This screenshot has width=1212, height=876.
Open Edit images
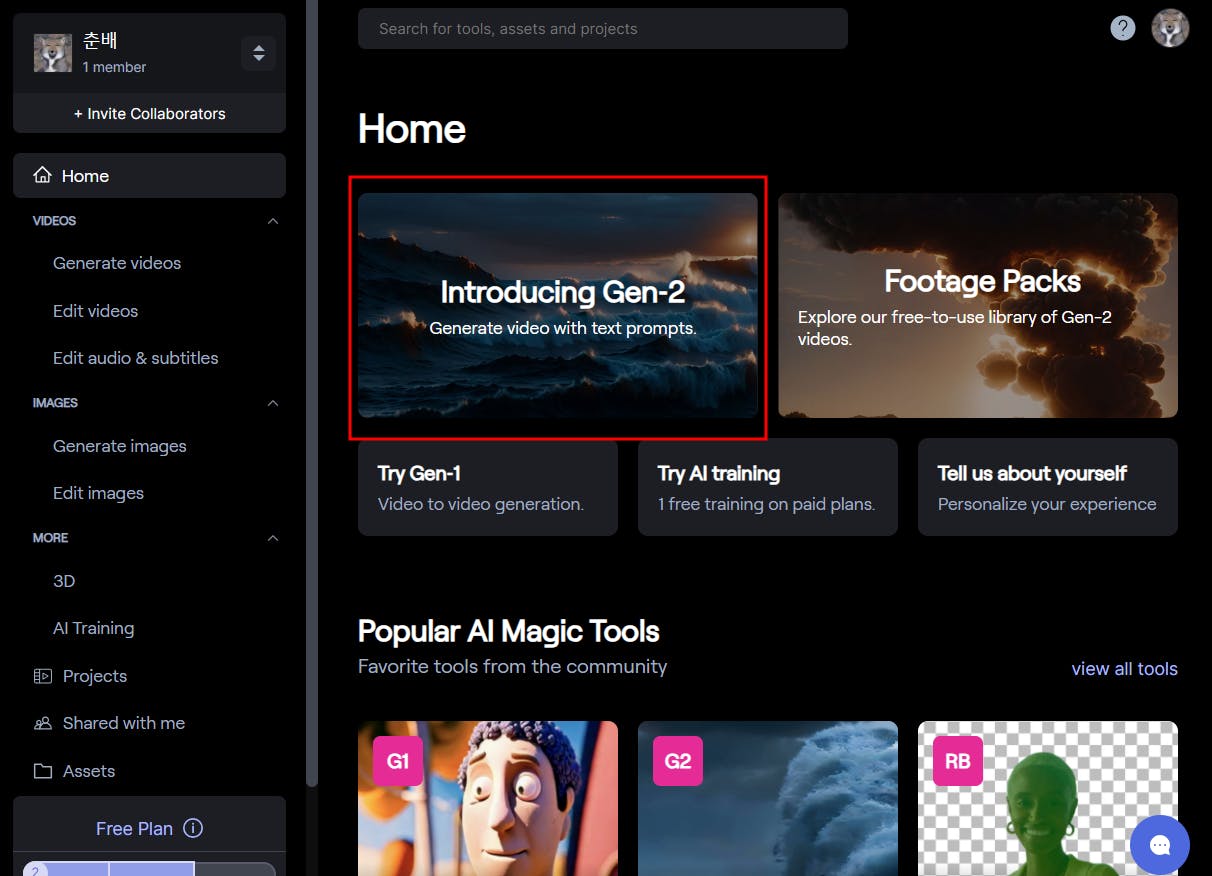[98, 493]
